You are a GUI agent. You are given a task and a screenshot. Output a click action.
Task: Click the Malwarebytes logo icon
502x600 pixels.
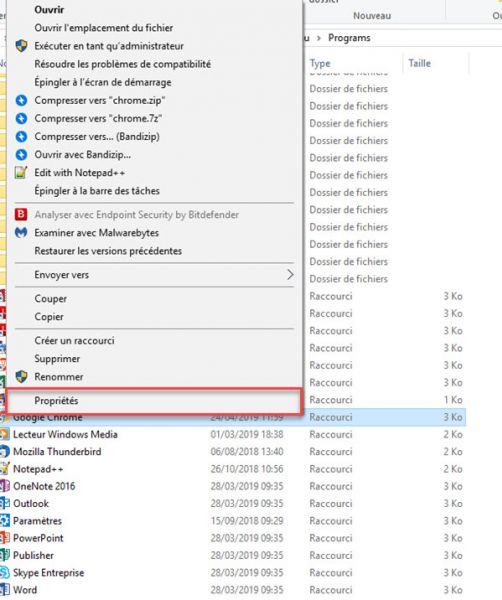pyautogui.click(x=21, y=232)
